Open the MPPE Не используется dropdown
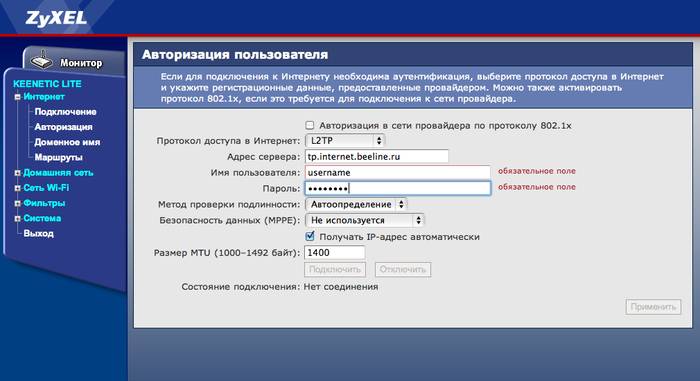Image resolution: width=700 pixels, height=381 pixels. pyautogui.click(x=364, y=220)
